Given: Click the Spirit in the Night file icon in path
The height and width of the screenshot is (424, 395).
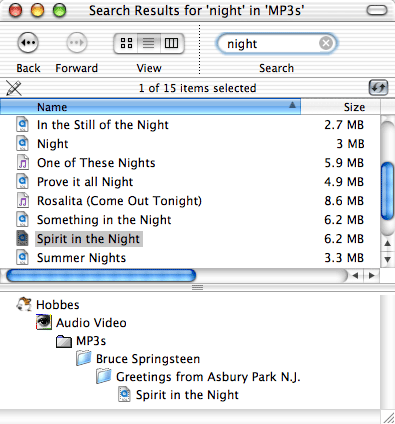Looking at the screenshot, I should [x=124, y=394].
